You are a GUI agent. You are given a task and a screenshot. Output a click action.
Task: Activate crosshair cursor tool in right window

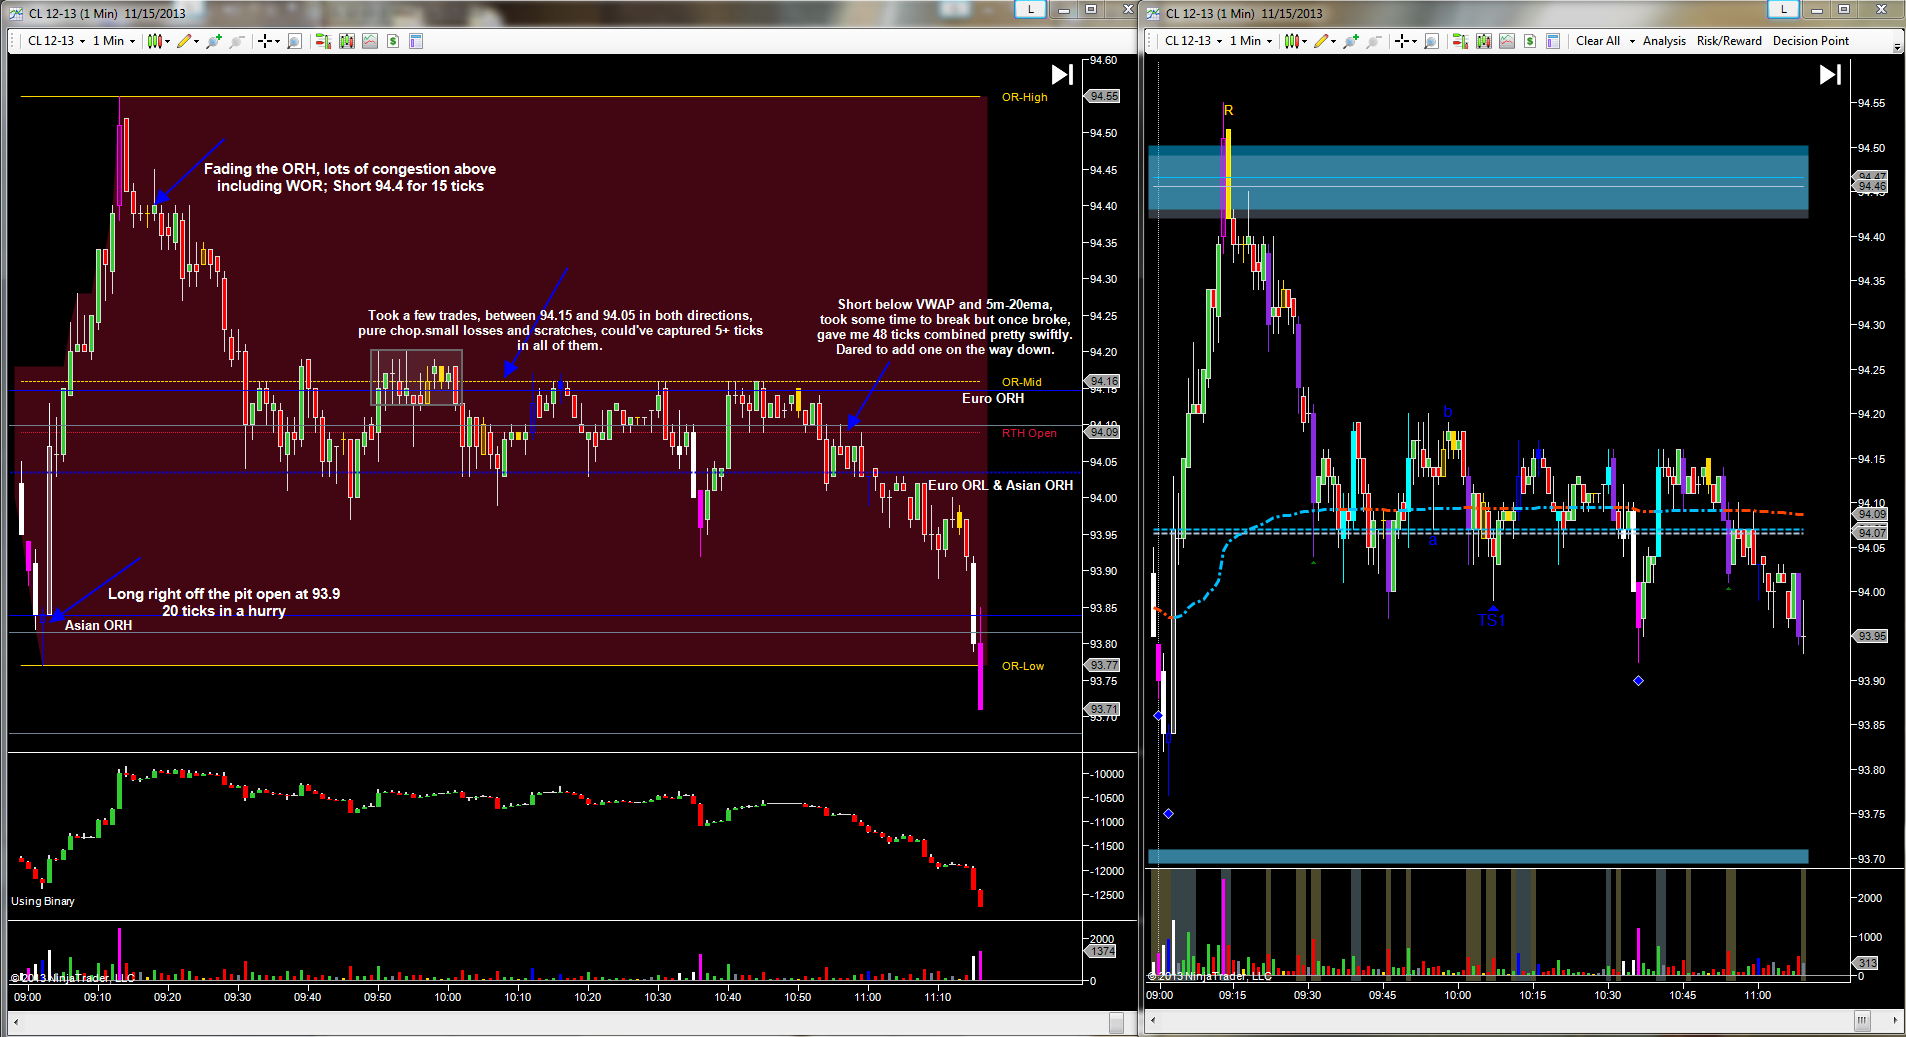tap(1402, 41)
